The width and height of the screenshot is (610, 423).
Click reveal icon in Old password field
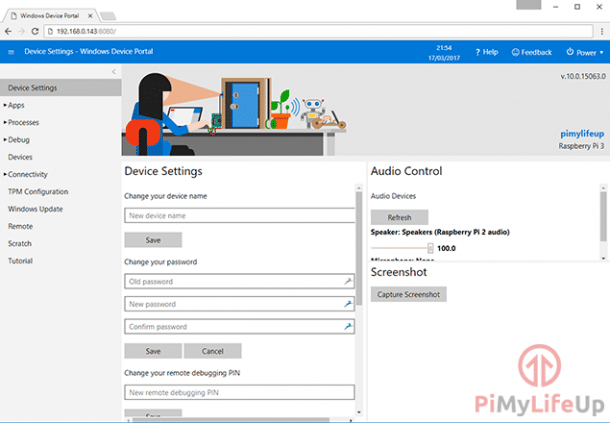[x=348, y=282]
